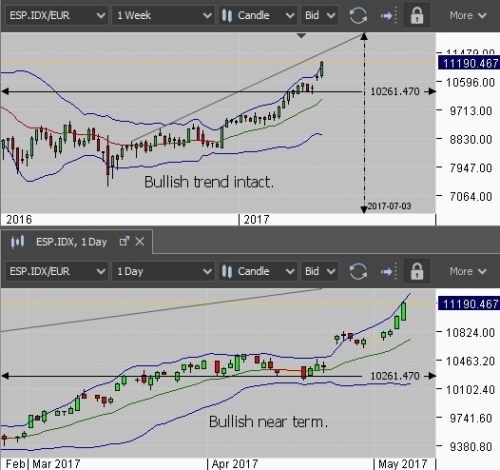Undock the ESP.IDX 1 Day chart panel

(x=124, y=241)
